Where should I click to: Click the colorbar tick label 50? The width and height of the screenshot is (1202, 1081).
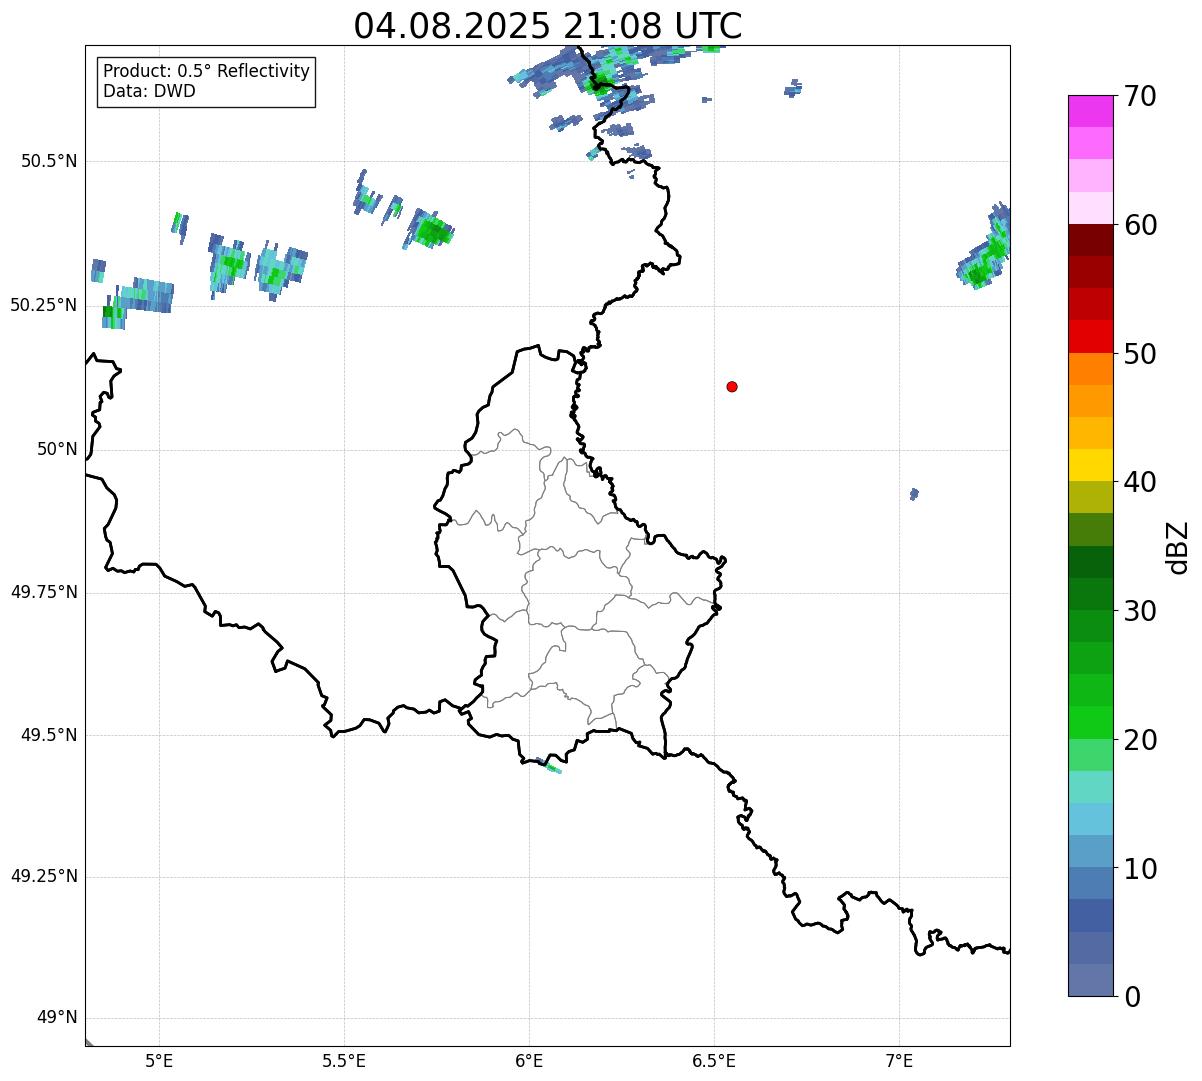point(1140,354)
